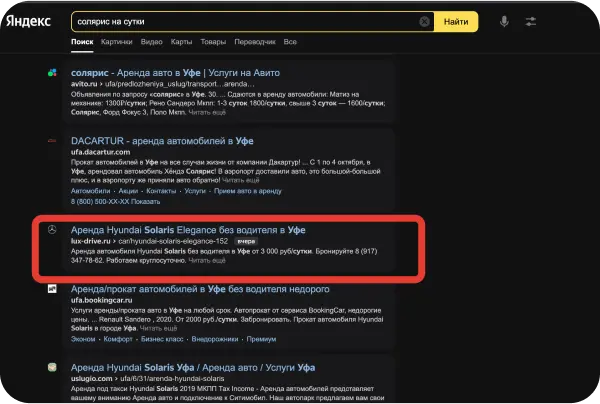Expand Читать ещё in the bookingcar snippet
This screenshot has height=404, width=600.
click(x=158, y=328)
